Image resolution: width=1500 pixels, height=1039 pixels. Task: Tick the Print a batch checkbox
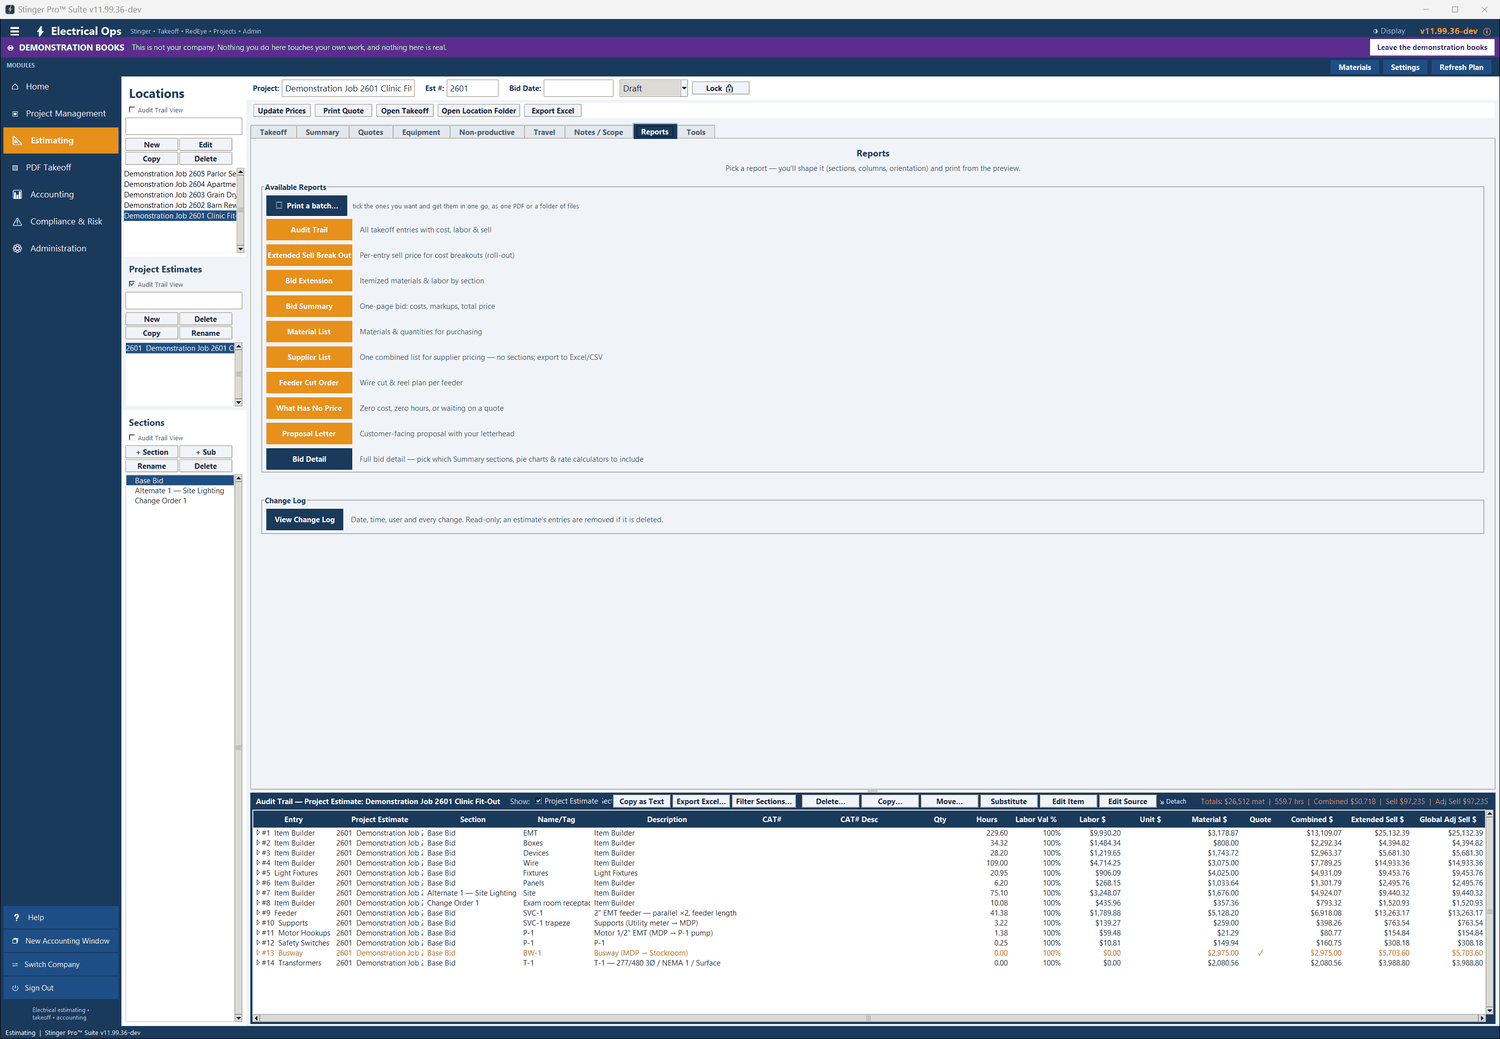tap(279, 206)
